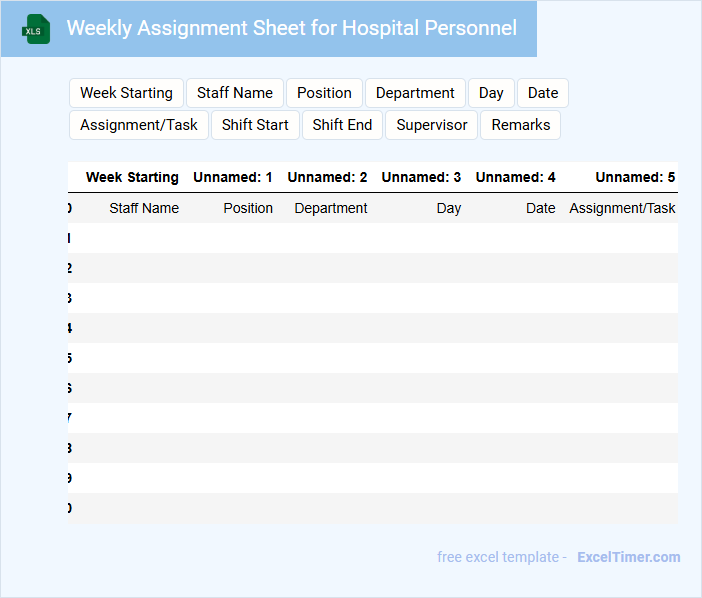
Task: Select the Unnamed: 3 column header
Action: coord(421,177)
